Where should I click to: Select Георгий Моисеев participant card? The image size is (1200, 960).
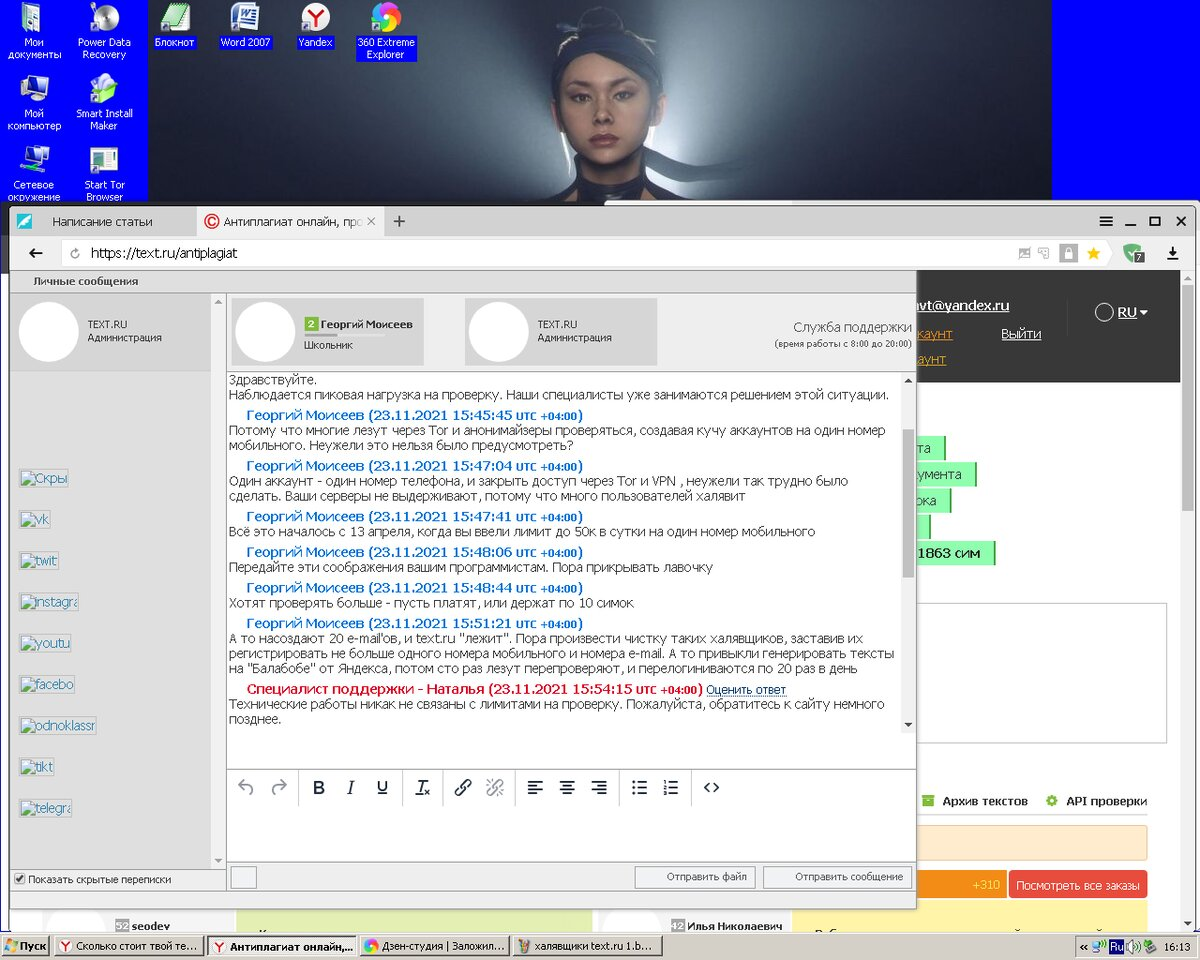point(328,332)
